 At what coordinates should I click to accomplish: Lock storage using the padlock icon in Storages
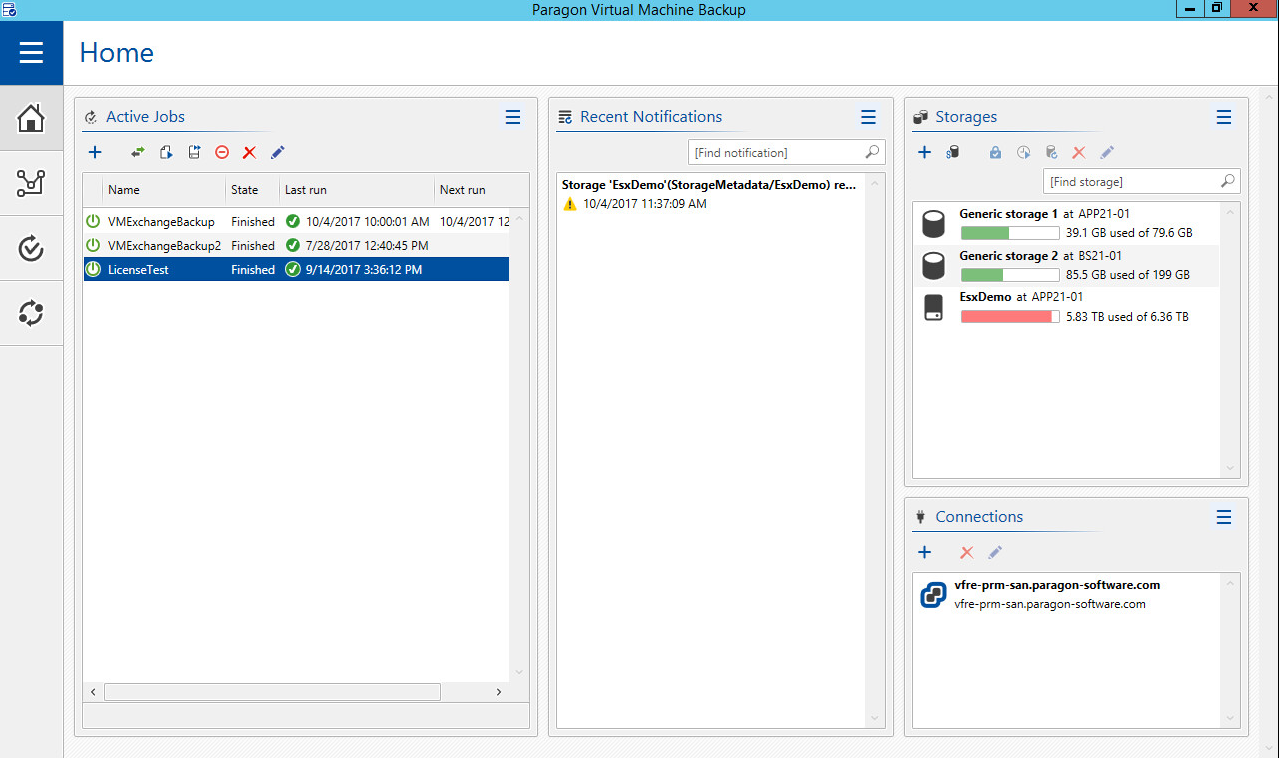click(x=995, y=152)
